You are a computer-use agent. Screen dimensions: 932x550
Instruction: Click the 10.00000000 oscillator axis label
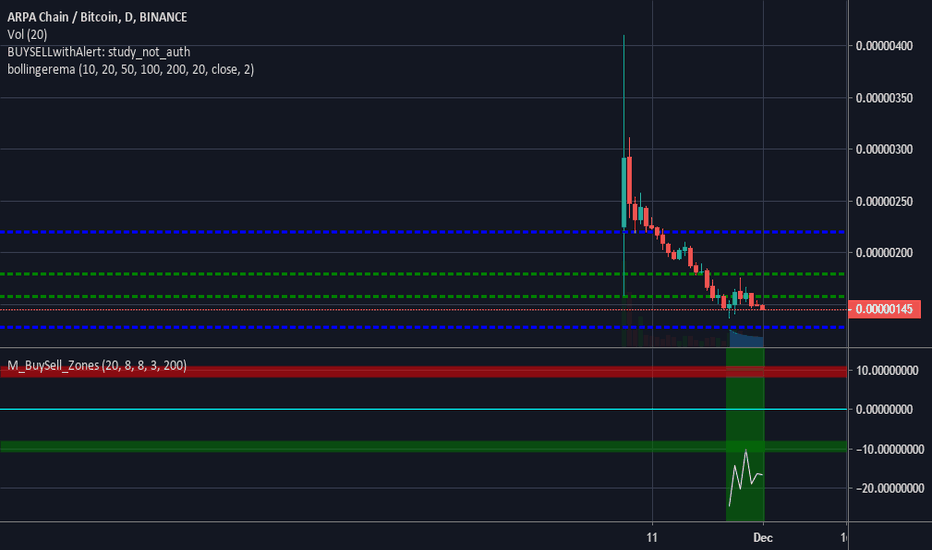pyautogui.click(x=887, y=370)
